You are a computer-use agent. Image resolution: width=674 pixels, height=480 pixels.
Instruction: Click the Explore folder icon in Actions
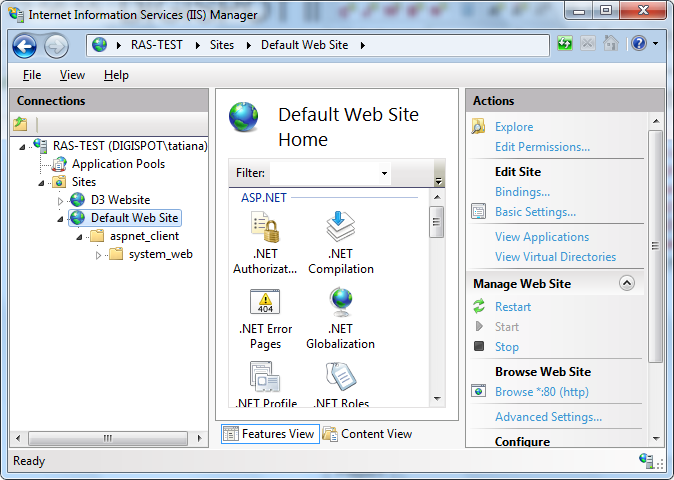tap(478, 127)
